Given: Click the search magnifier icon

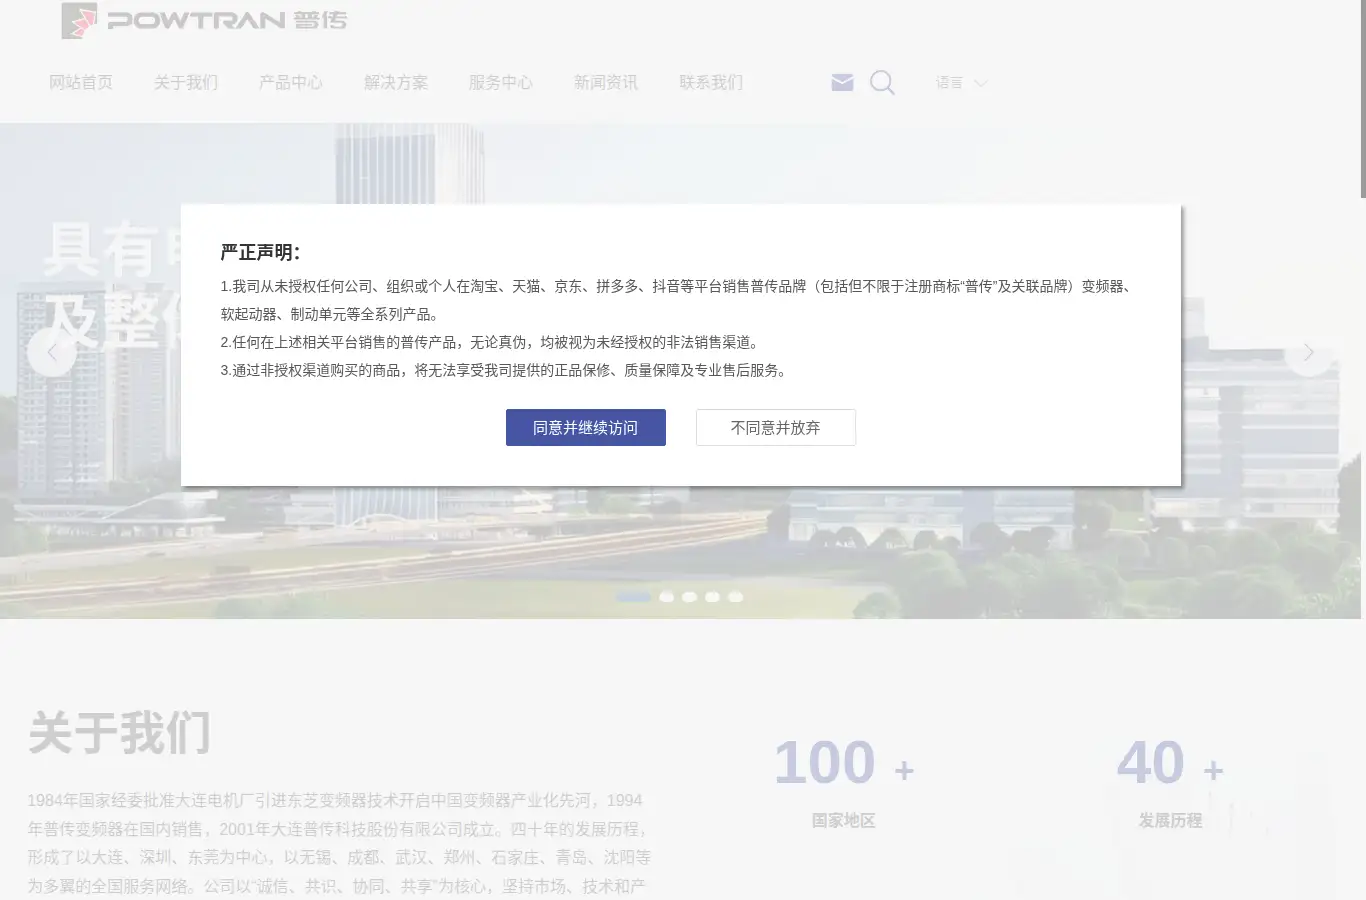Looking at the screenshot, I should [882, 83].
